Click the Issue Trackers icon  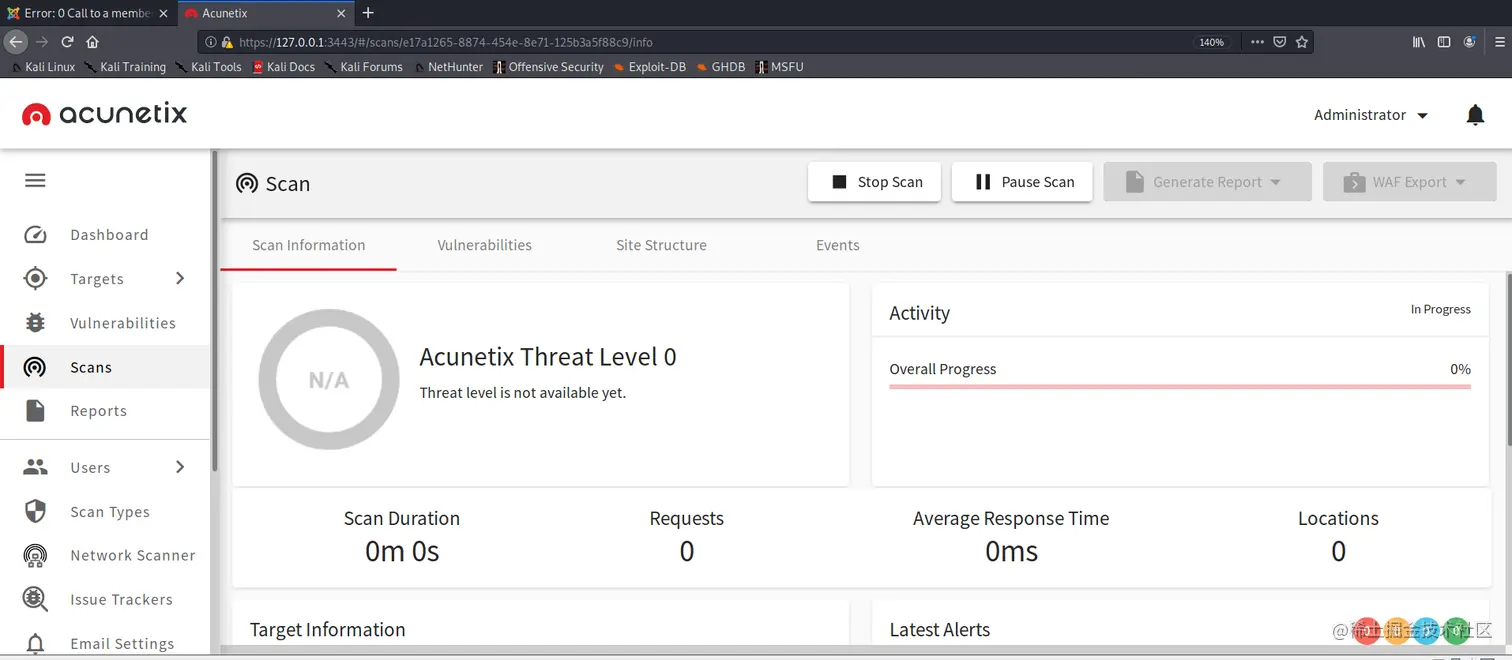(x=35, y=599)
